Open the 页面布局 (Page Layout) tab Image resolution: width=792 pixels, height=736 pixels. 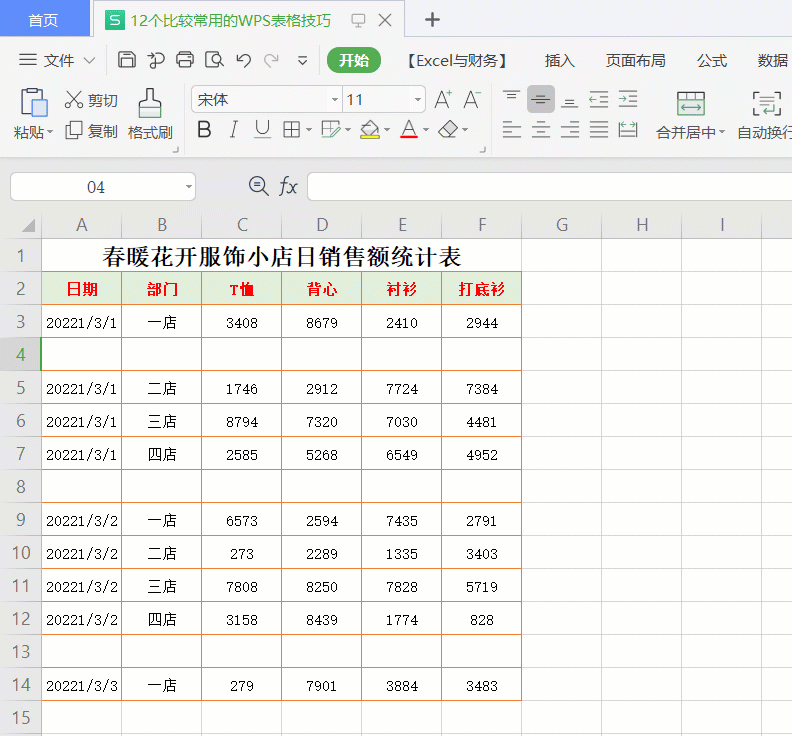[635, 60]
